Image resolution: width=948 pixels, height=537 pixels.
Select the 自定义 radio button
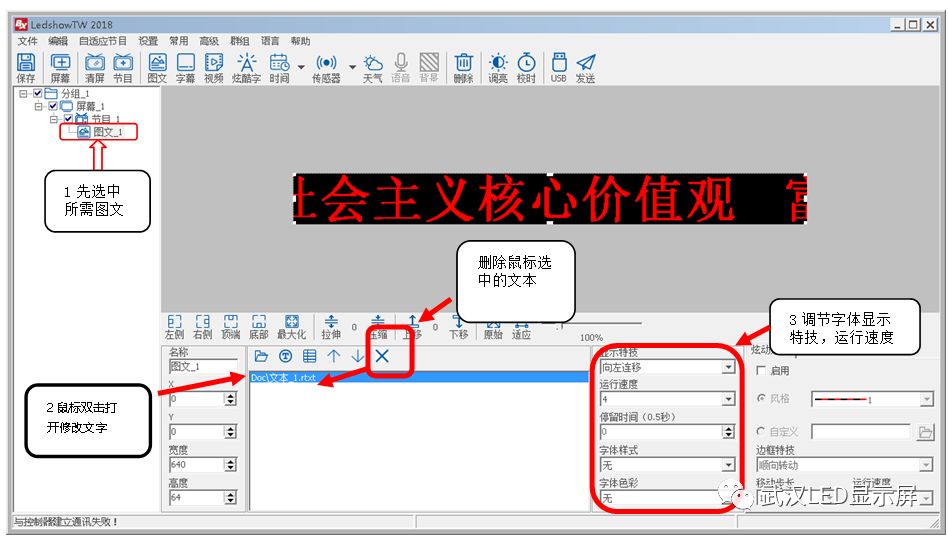pos(761,431)
